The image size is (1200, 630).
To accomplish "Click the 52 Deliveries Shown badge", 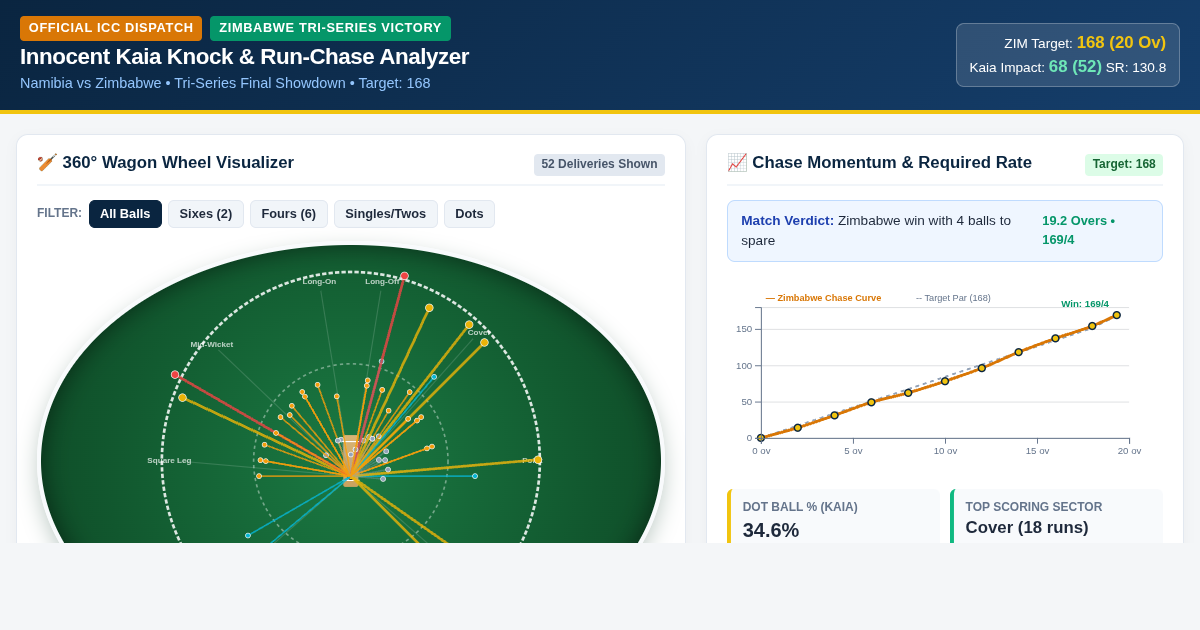I will [599, 165].
